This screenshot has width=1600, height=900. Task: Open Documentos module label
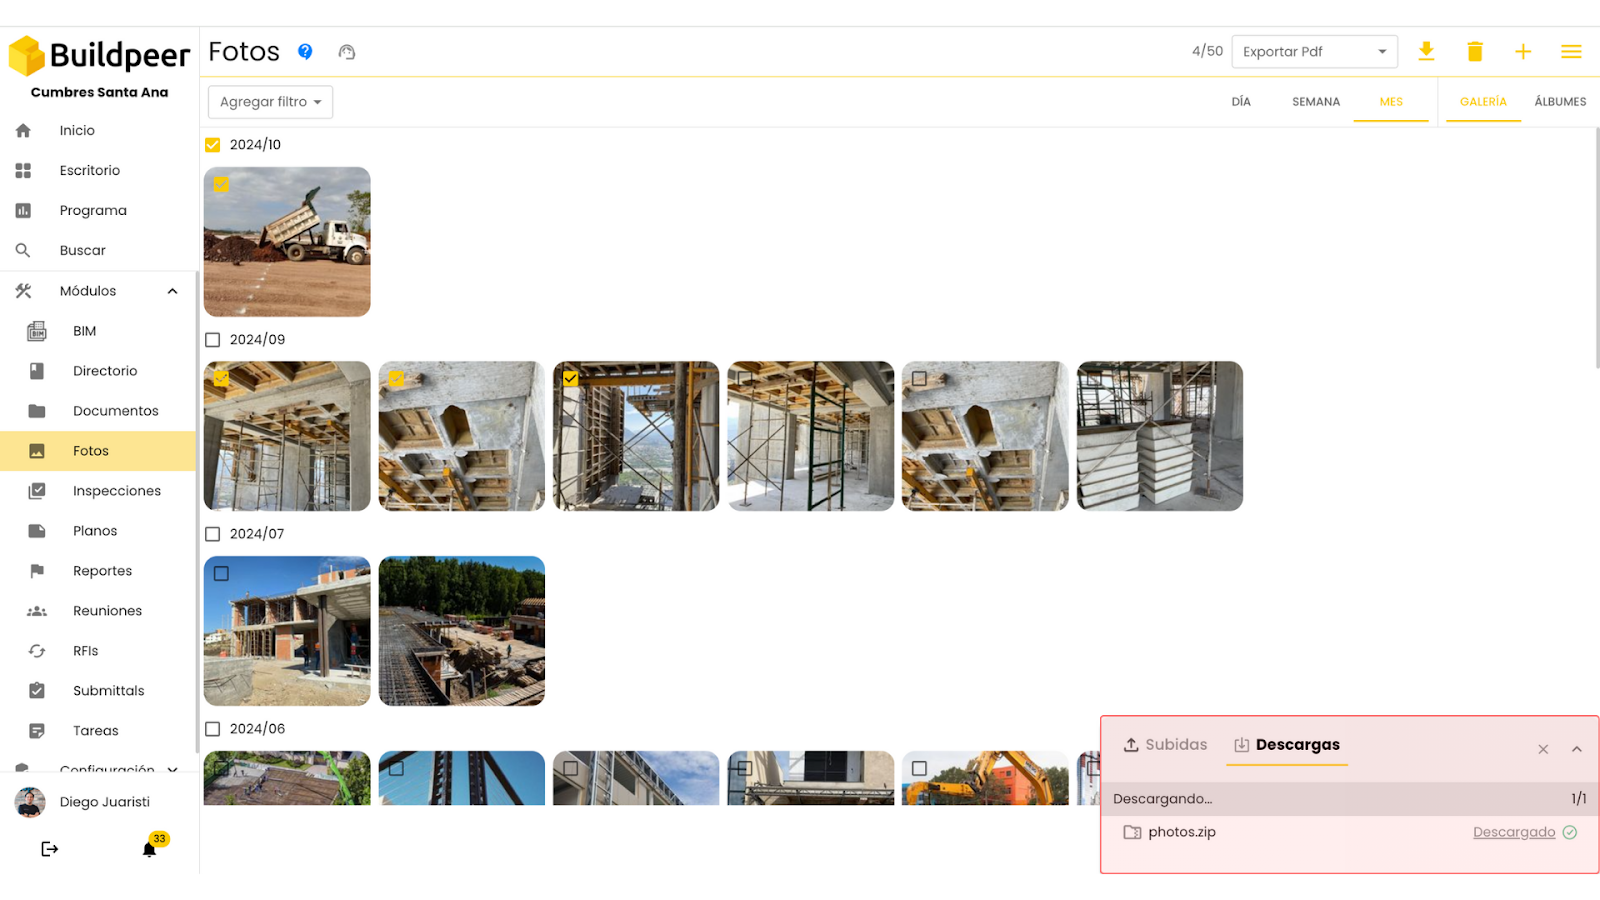[116, 411]
